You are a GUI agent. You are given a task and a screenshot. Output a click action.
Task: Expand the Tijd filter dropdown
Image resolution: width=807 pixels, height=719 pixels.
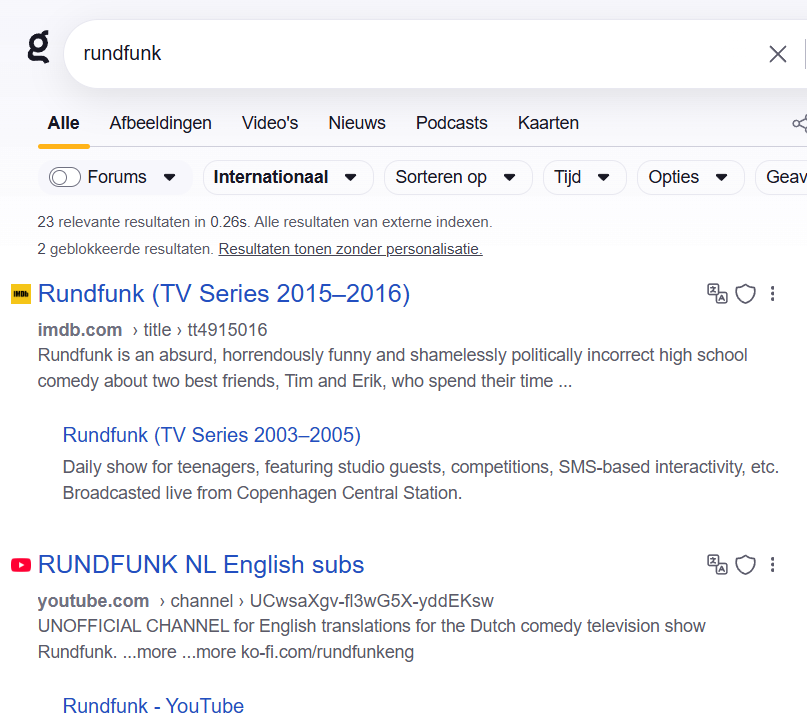click(584, 177)
